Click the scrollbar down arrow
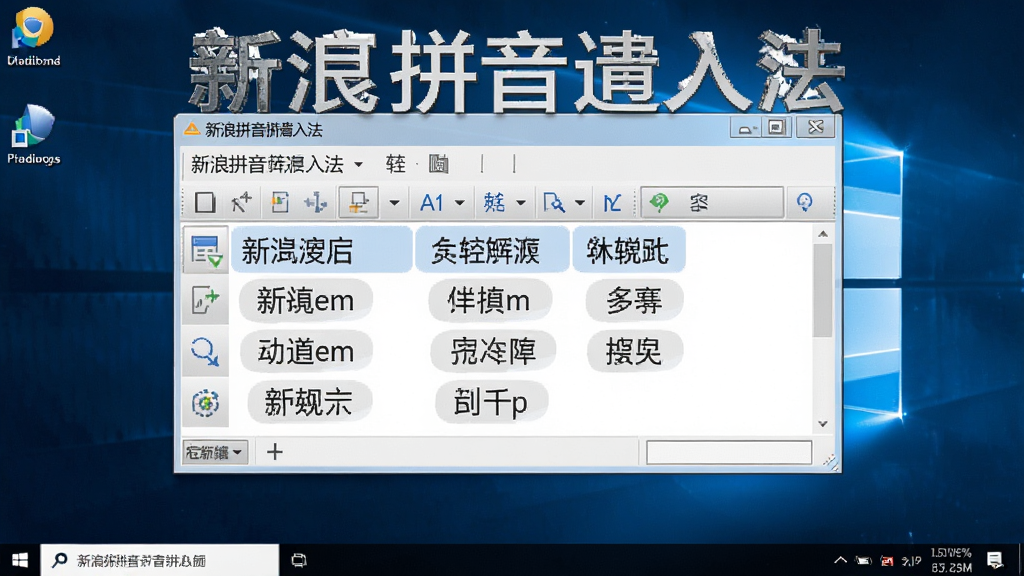Viewport: 1024px width, 576px height. pyautogui.click(x=823, y=424)
